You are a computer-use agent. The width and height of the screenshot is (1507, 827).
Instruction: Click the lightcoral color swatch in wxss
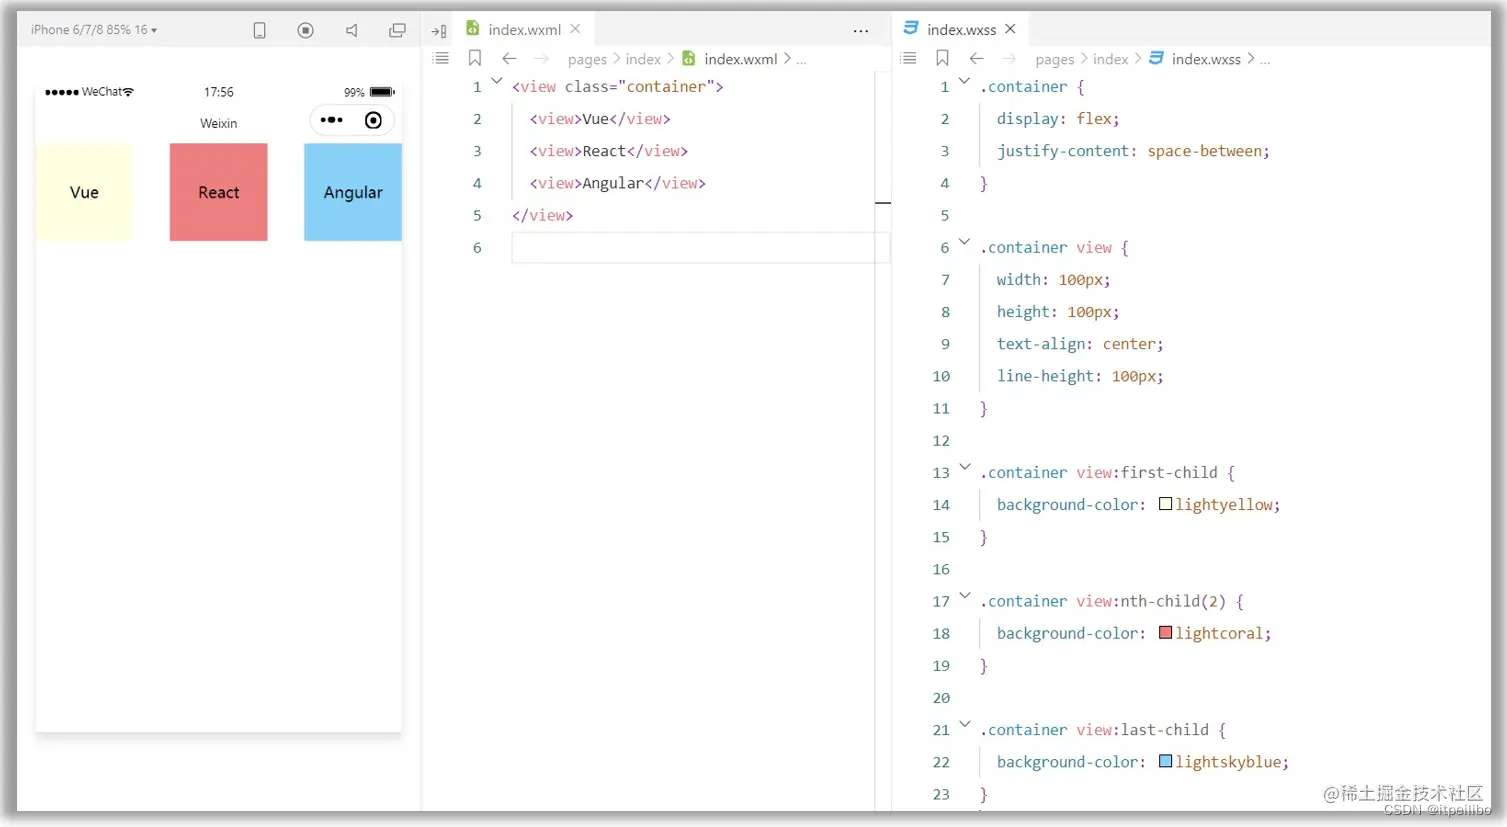(1165, 633)
